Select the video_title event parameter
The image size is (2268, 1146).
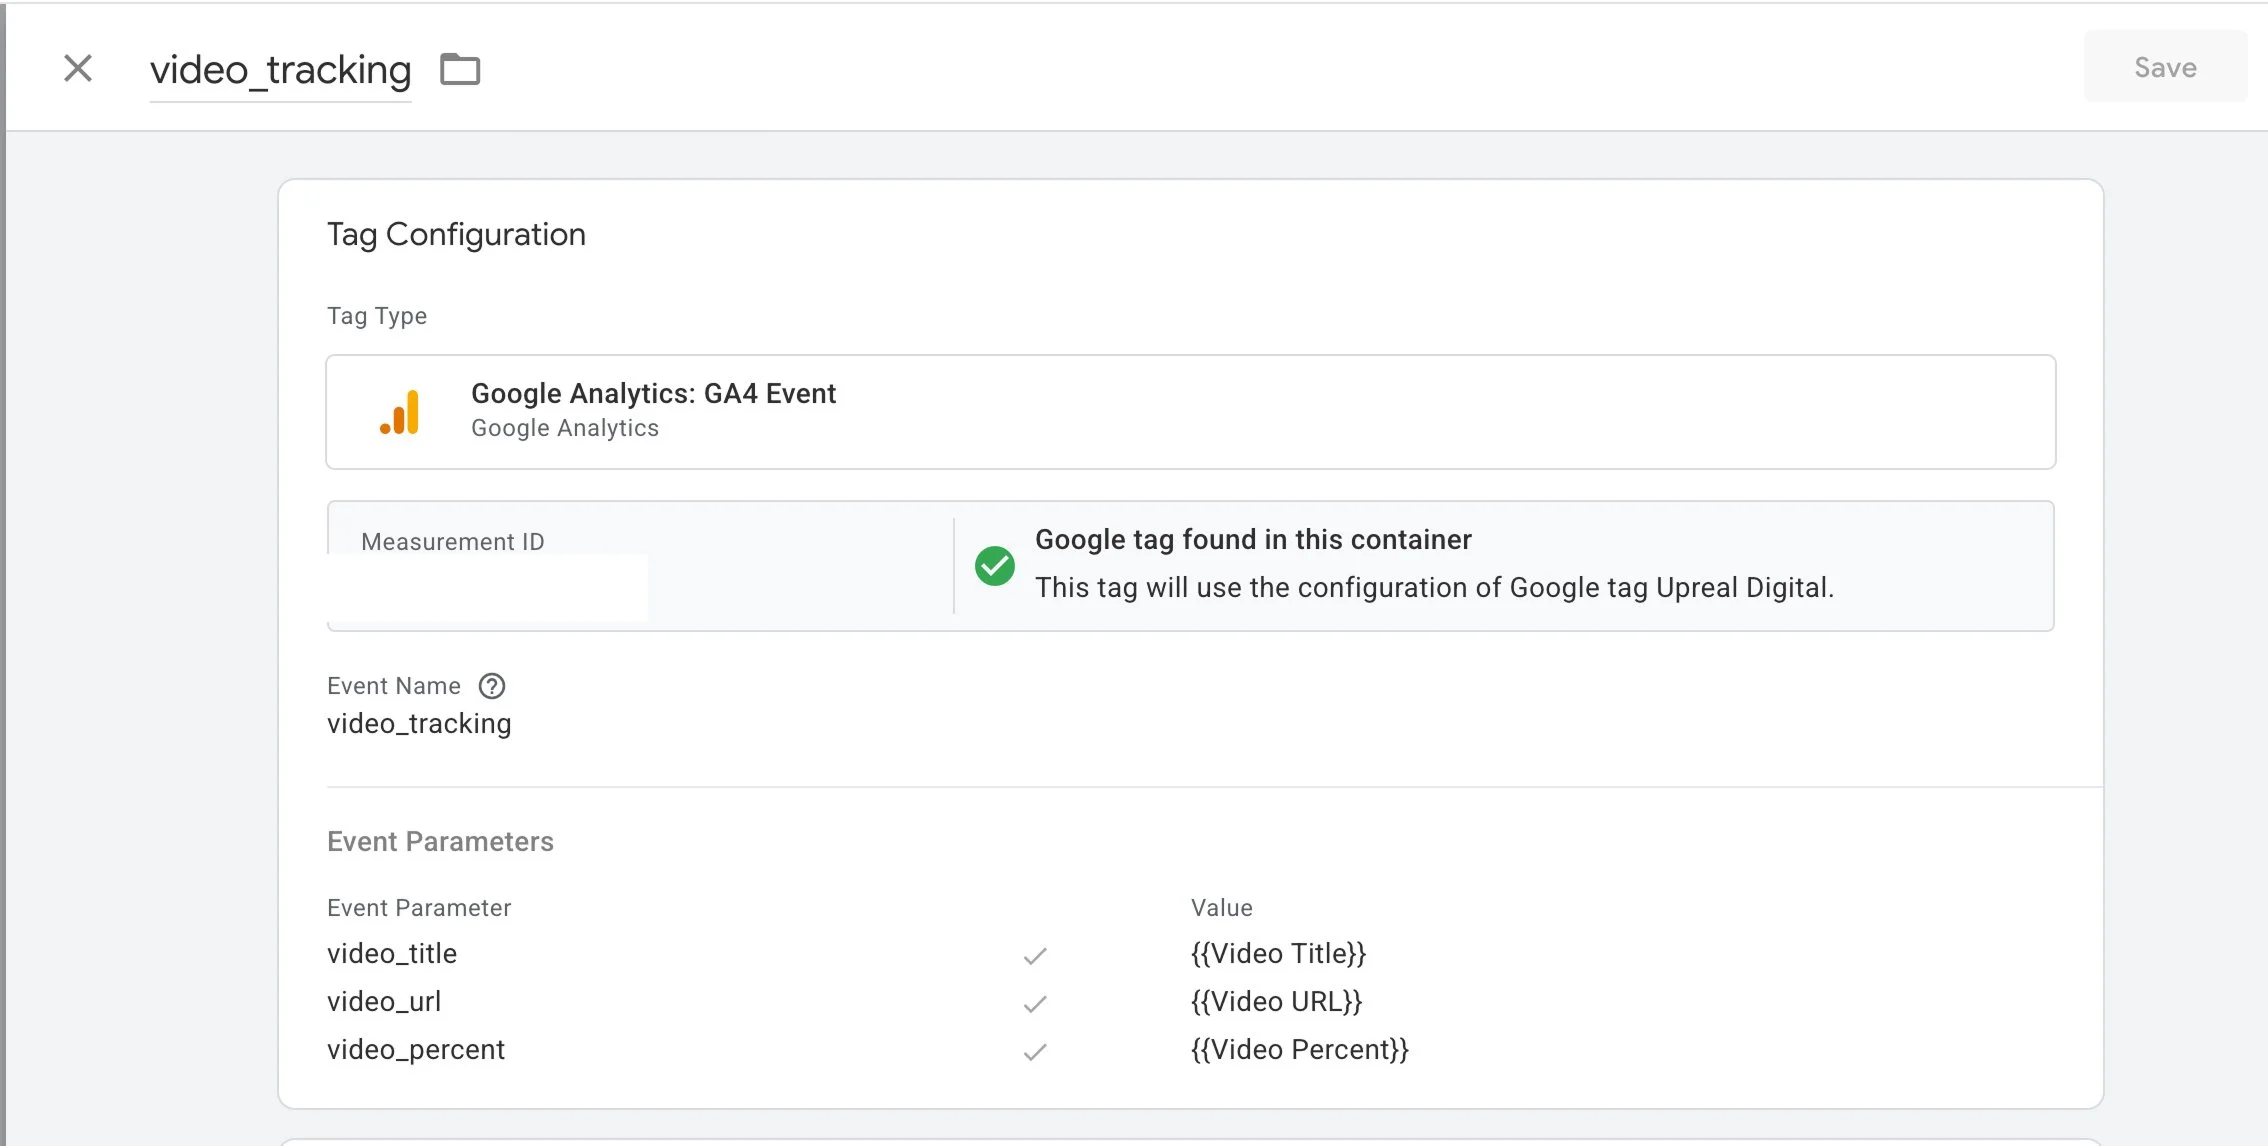[x=392, y=953]
